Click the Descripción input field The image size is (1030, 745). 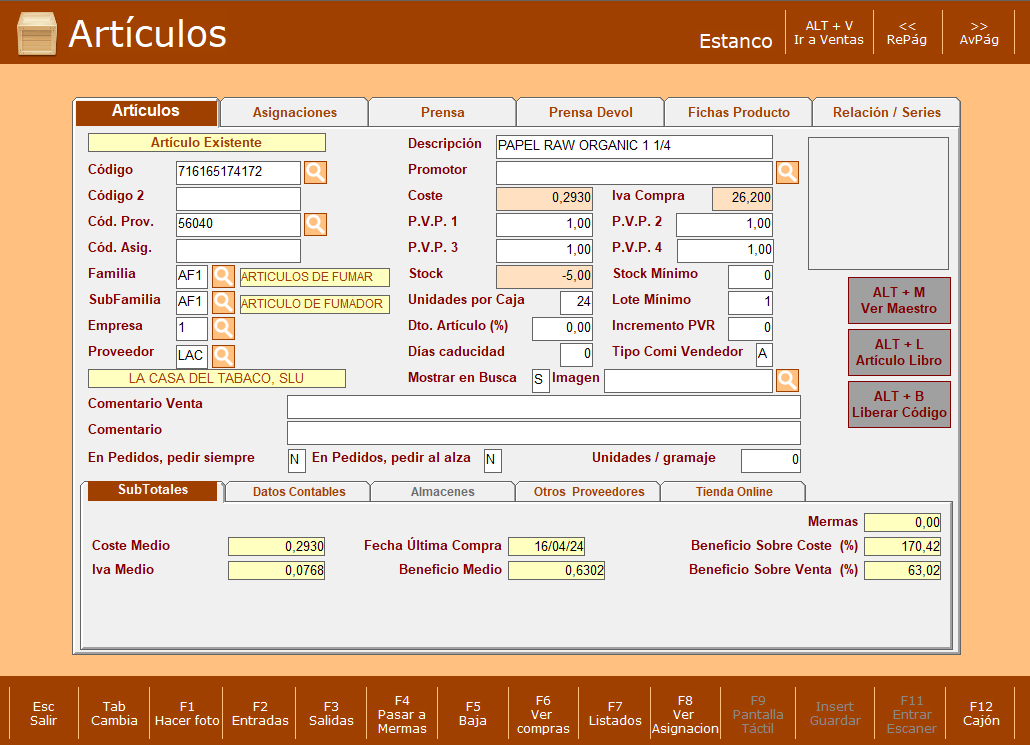coord(634,146)
